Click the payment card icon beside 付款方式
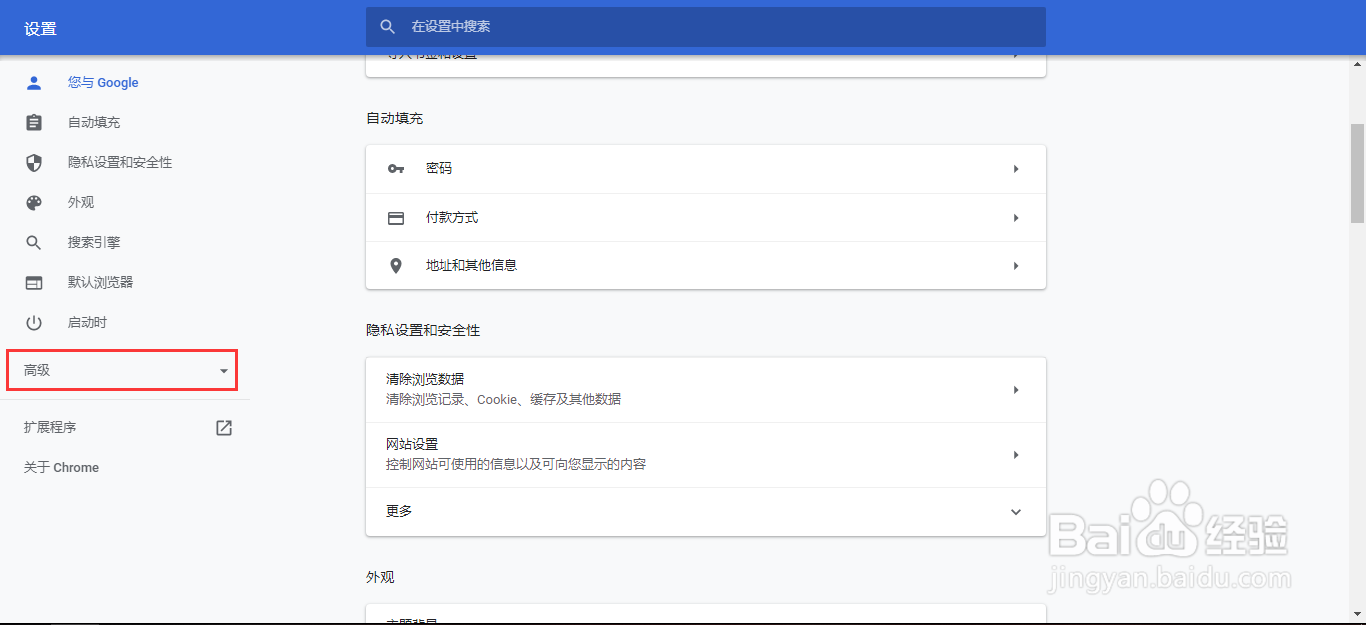 (x=396, y=217)
